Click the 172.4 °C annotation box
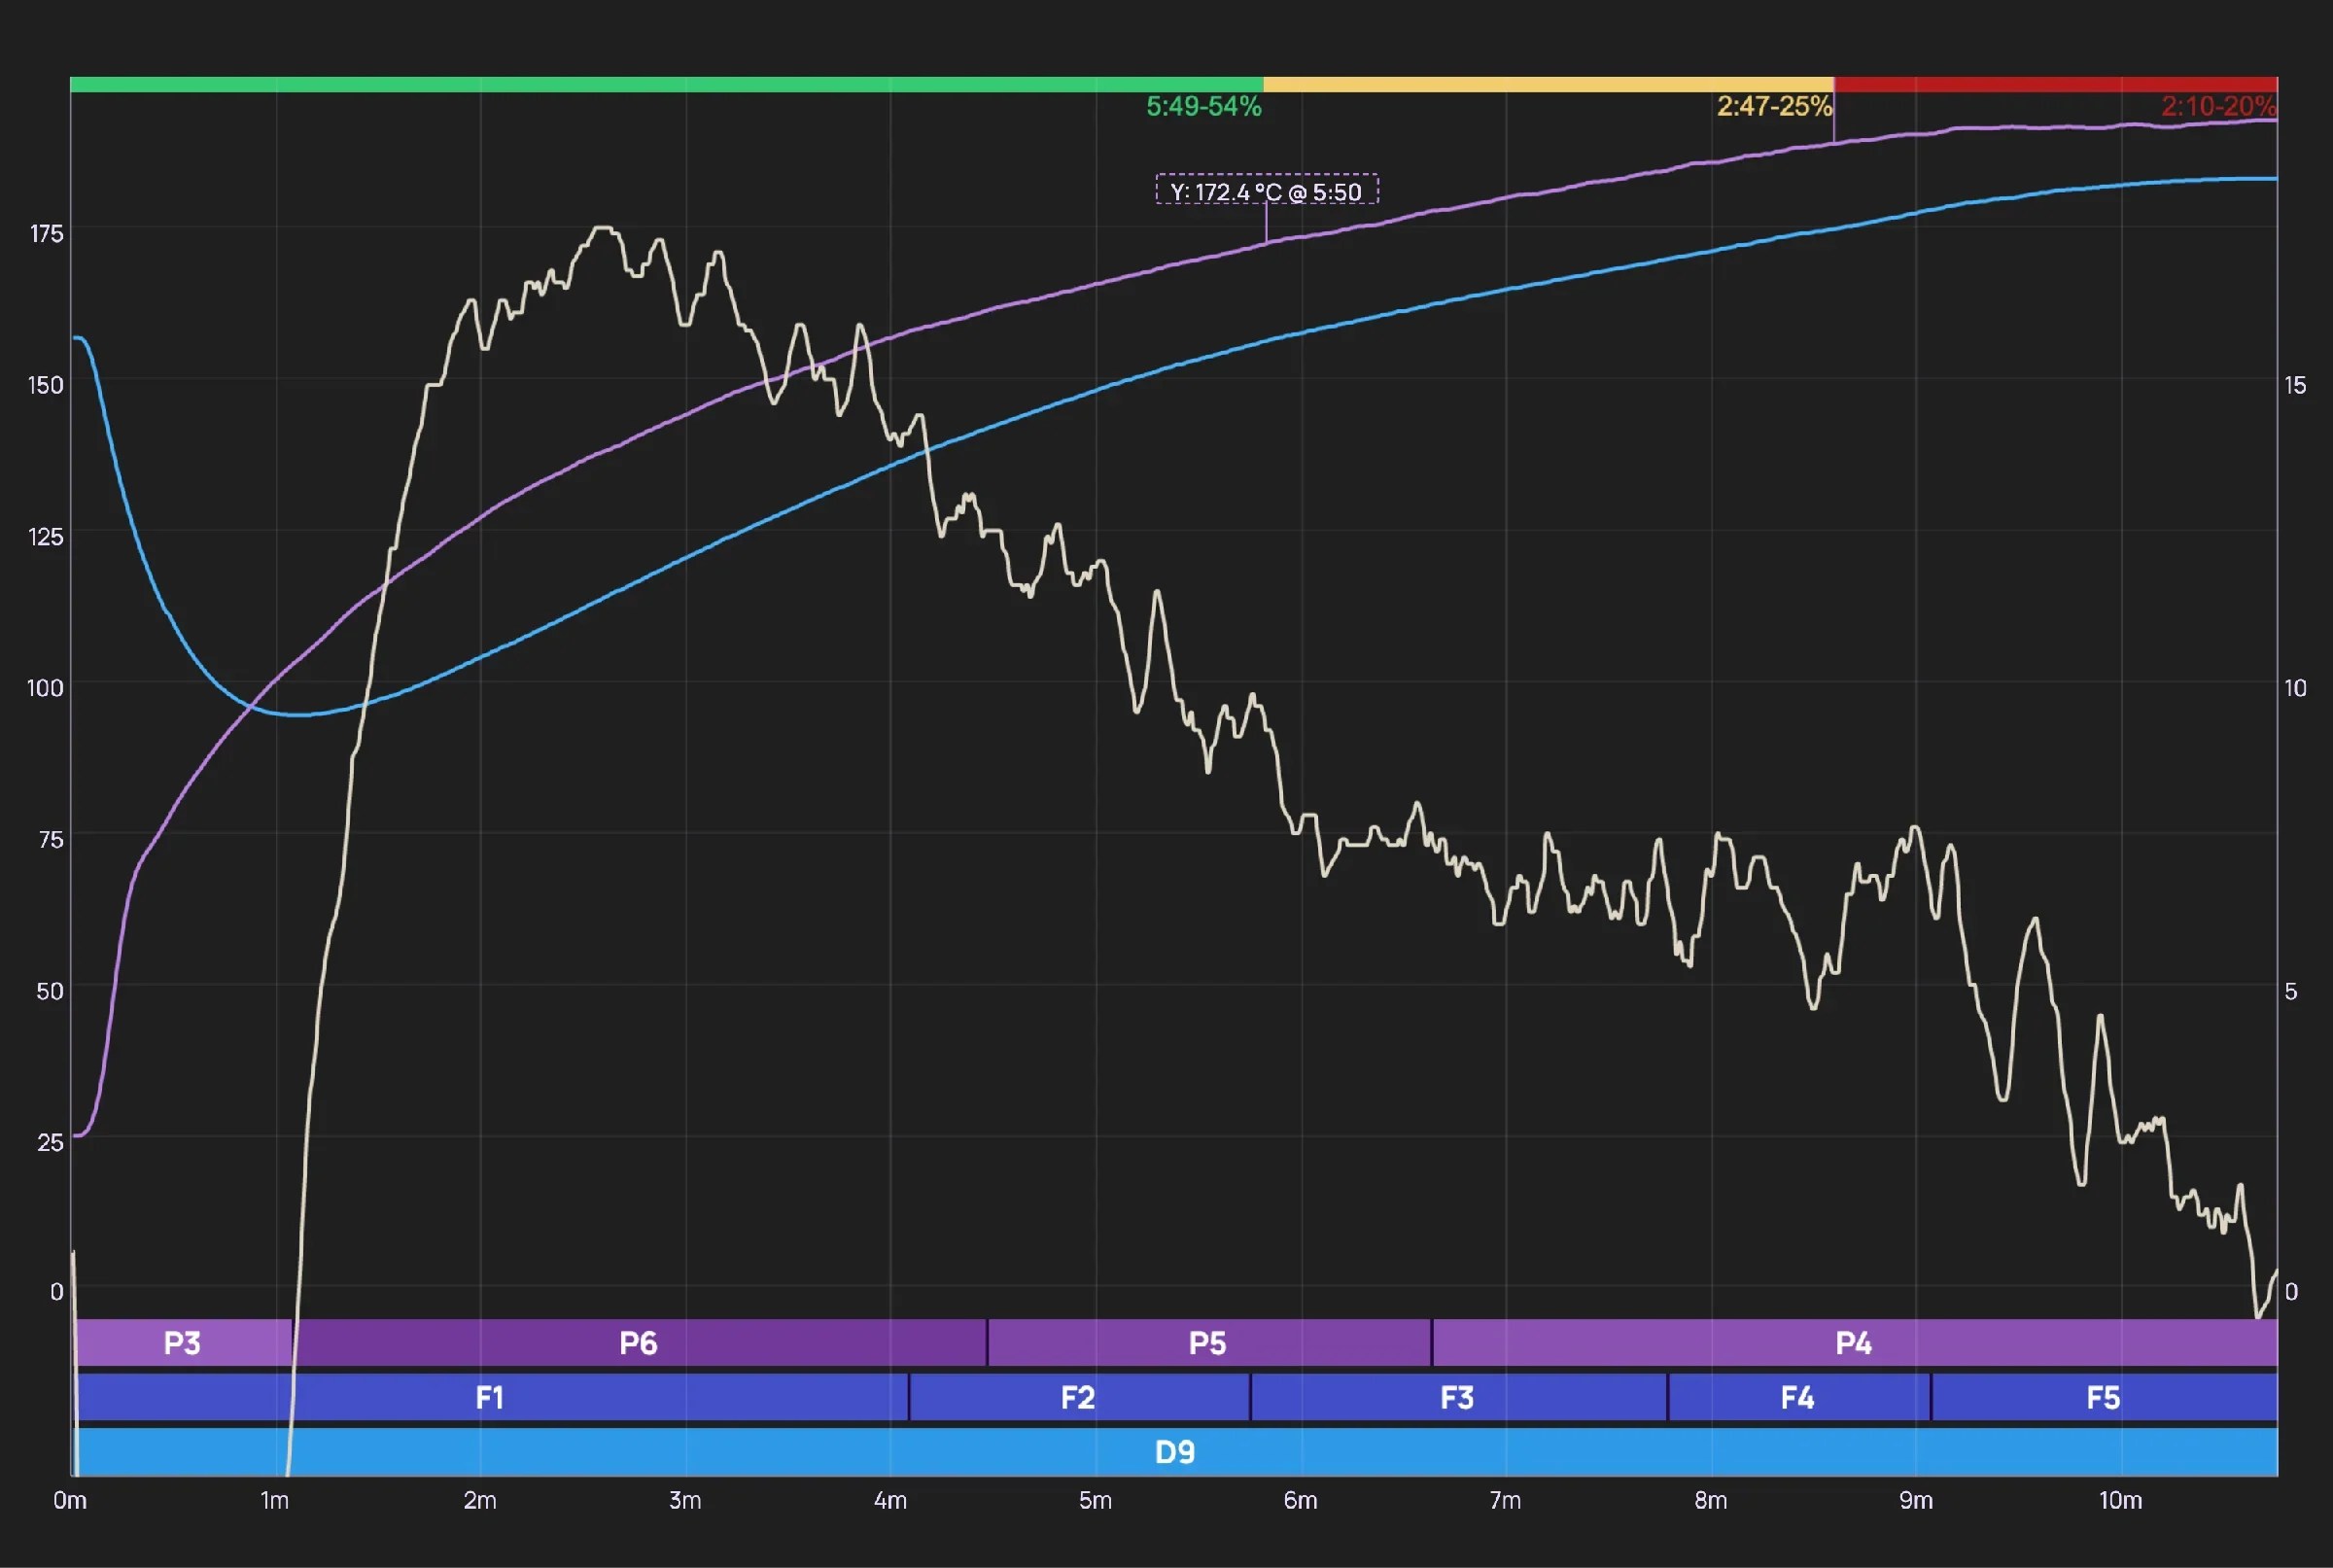This screenshot has height=1568, width=2333. pyautogui.click(x=1266, y=190)
